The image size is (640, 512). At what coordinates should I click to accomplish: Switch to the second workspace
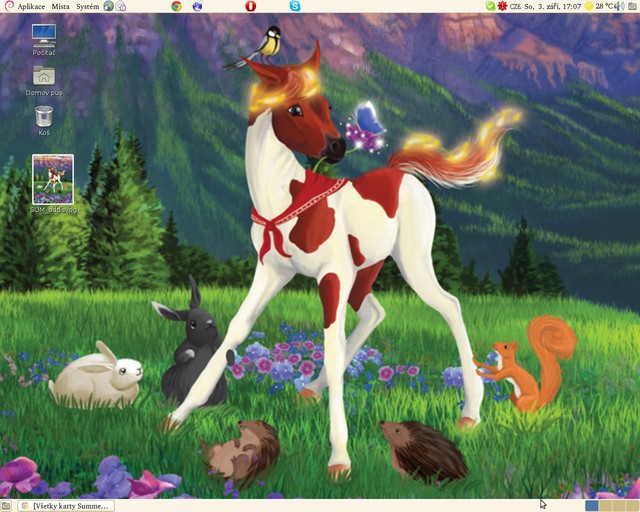click(605, 505)
